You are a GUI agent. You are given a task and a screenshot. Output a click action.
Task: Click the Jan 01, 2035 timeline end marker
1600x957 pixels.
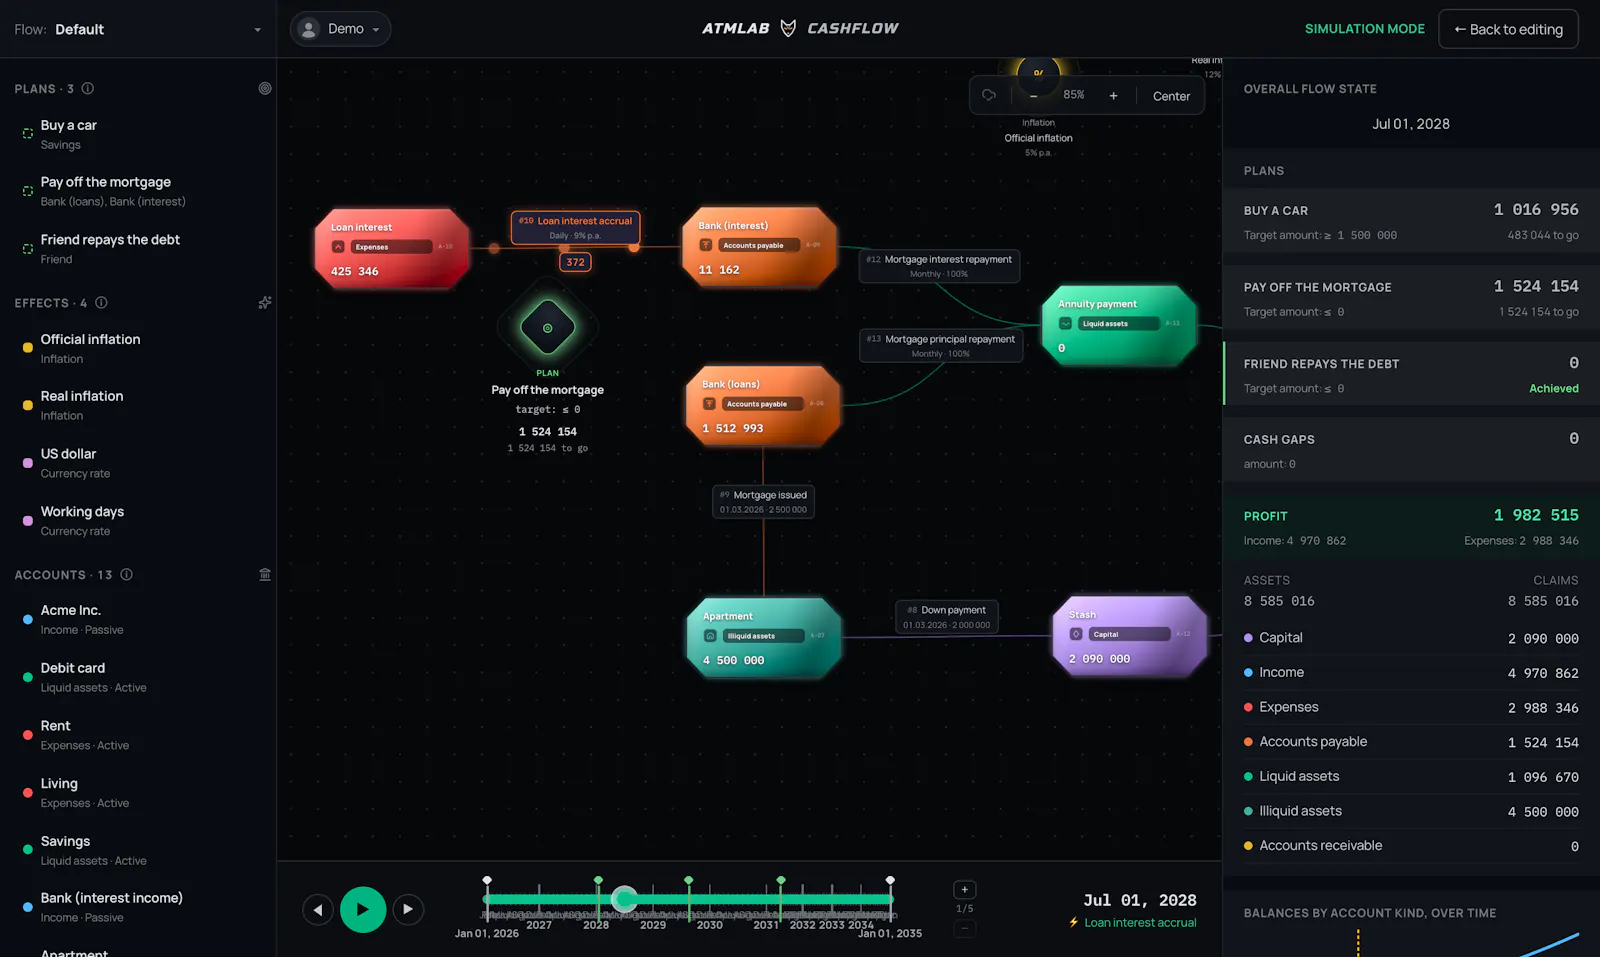click(x=890, y=881)
